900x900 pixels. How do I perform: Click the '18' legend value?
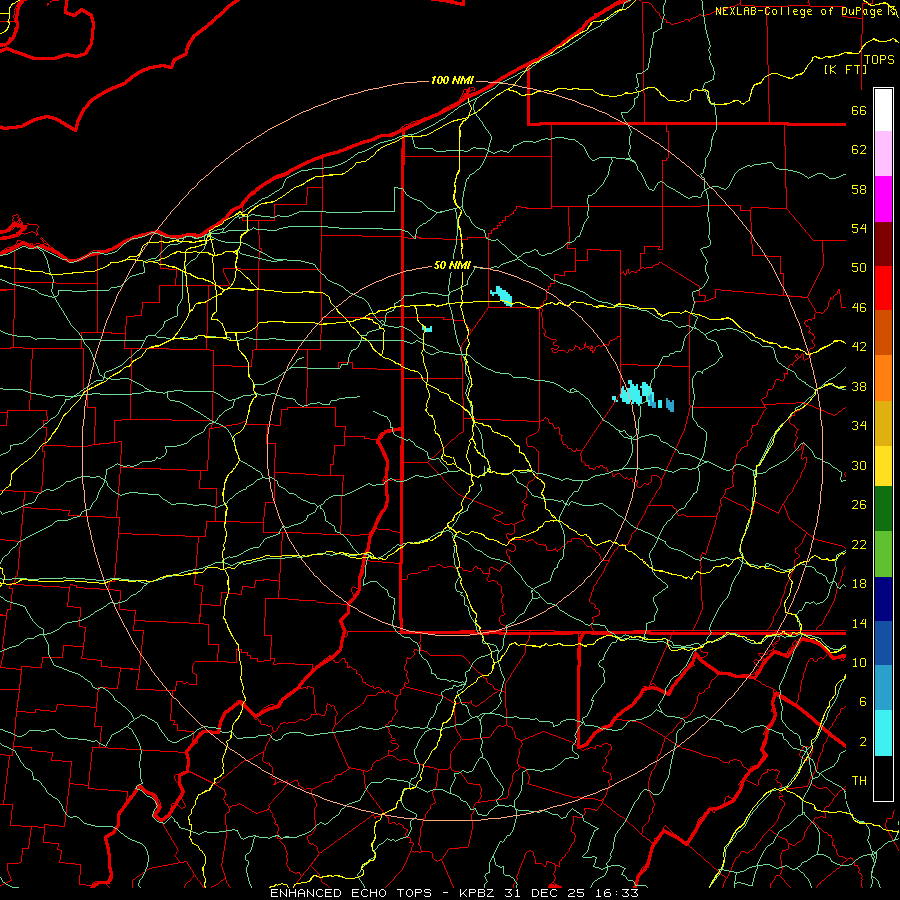pos(859,584)
